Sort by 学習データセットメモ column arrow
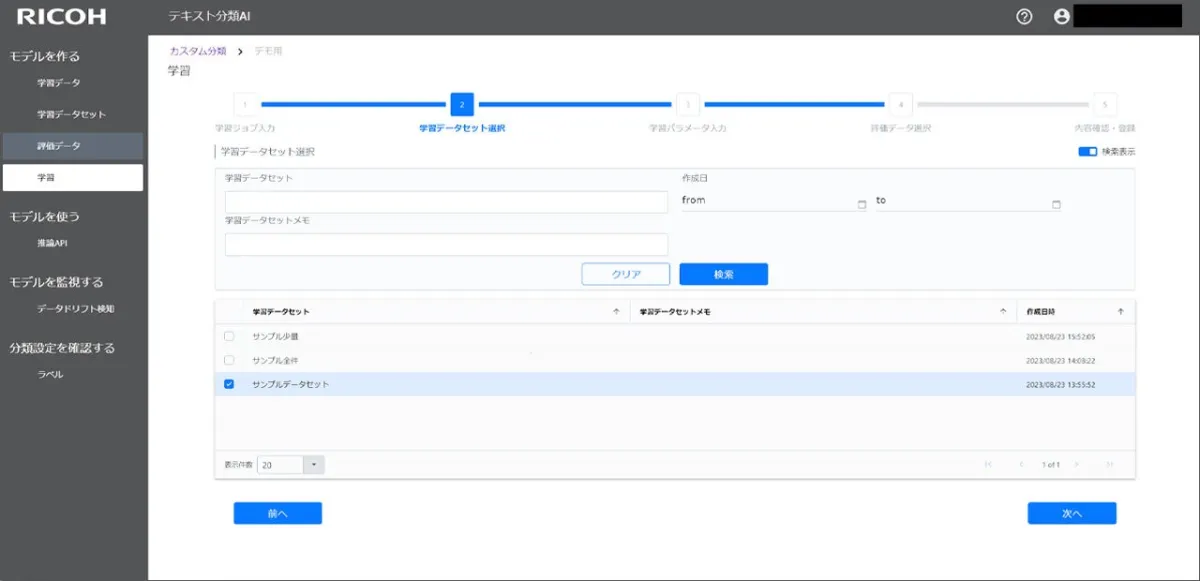Image resolution: width=1200 pixels, height=581 pixels. click(1003, 312)
